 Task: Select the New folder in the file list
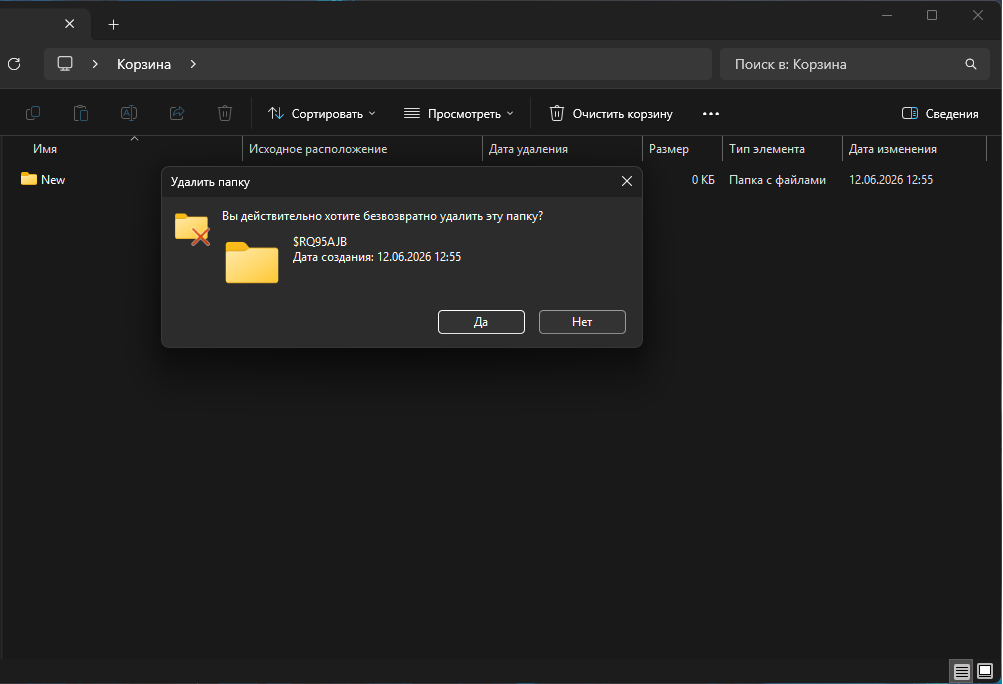(43, 179)
